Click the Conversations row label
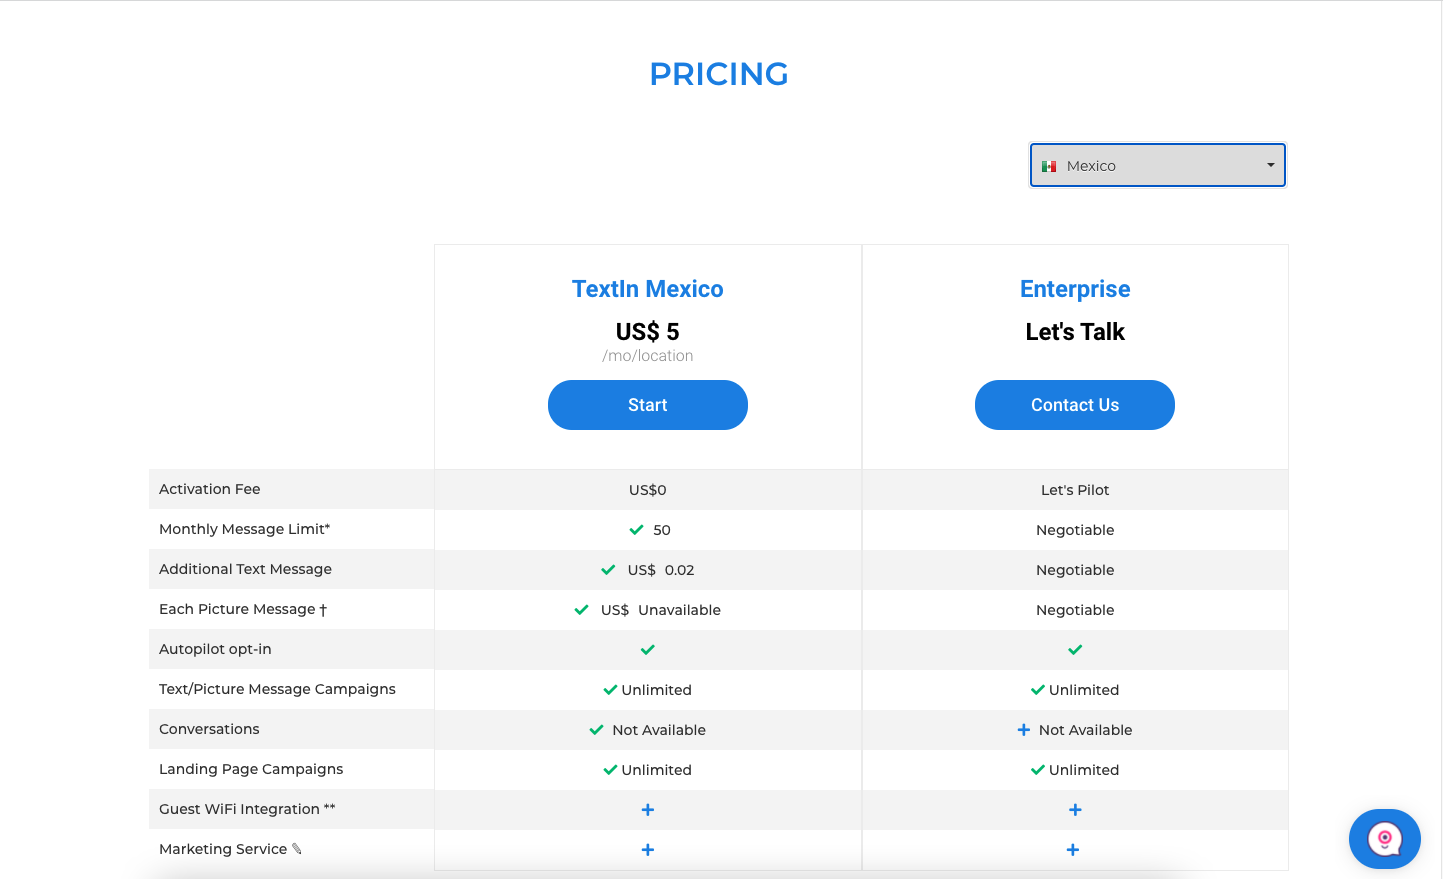Screen dimensions: 1443x879 pos(209,729)
